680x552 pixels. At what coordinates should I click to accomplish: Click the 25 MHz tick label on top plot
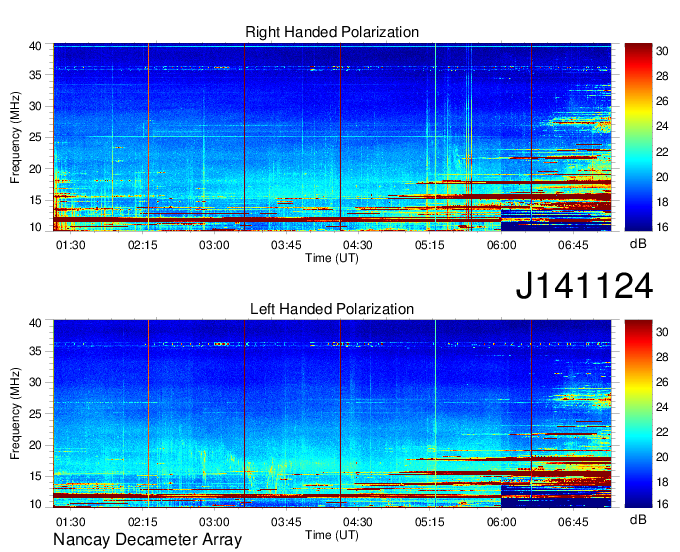tap(35, 137)
